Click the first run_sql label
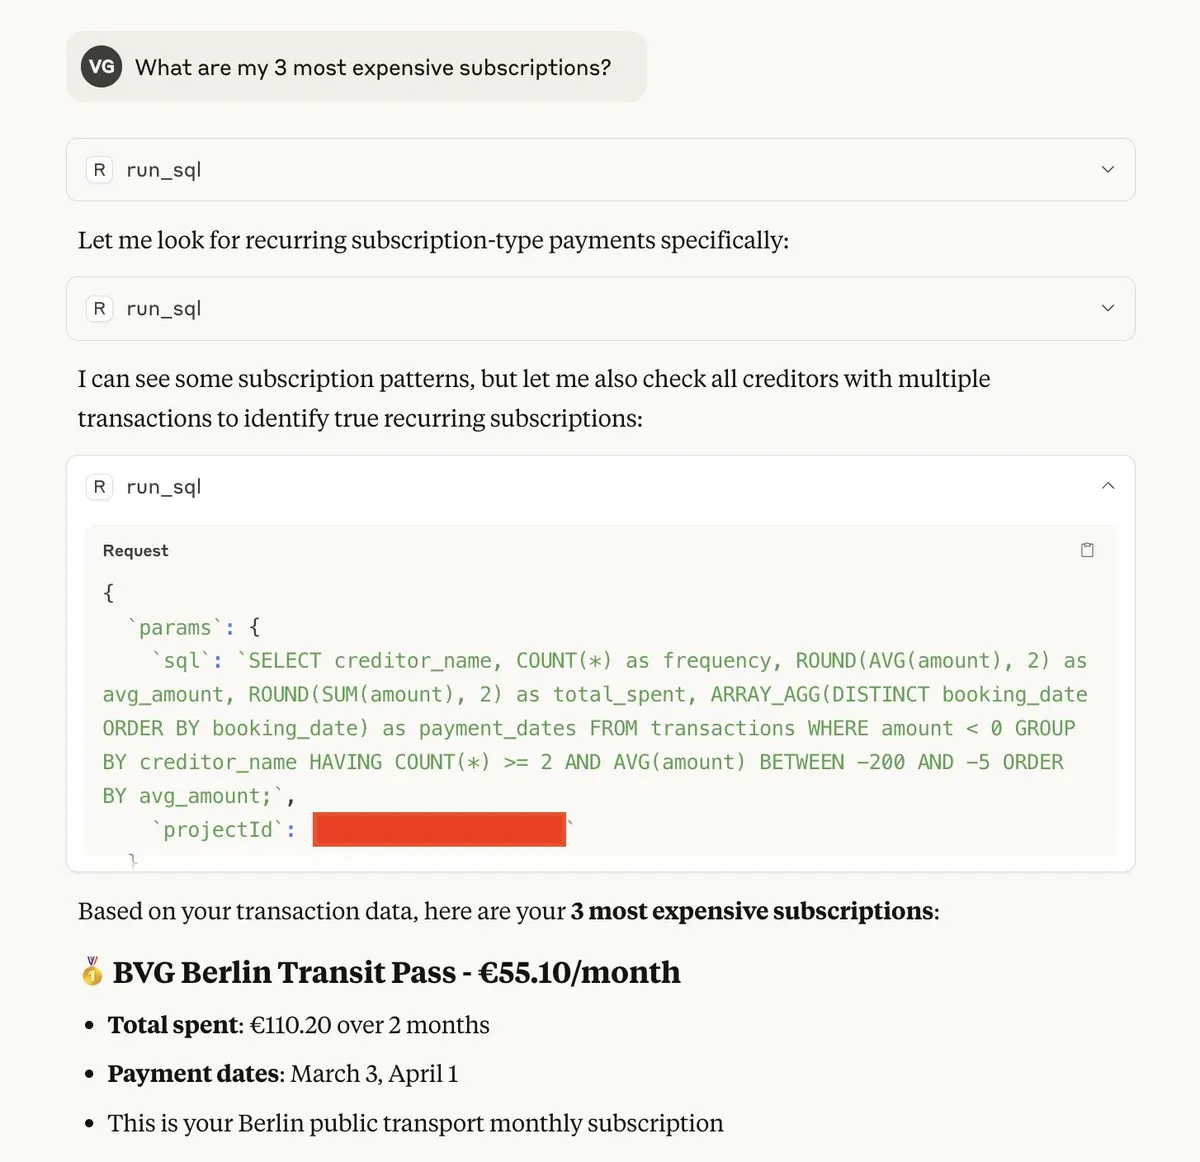Viewport: 1200px width, 1162px height. [x=164, y=170]
